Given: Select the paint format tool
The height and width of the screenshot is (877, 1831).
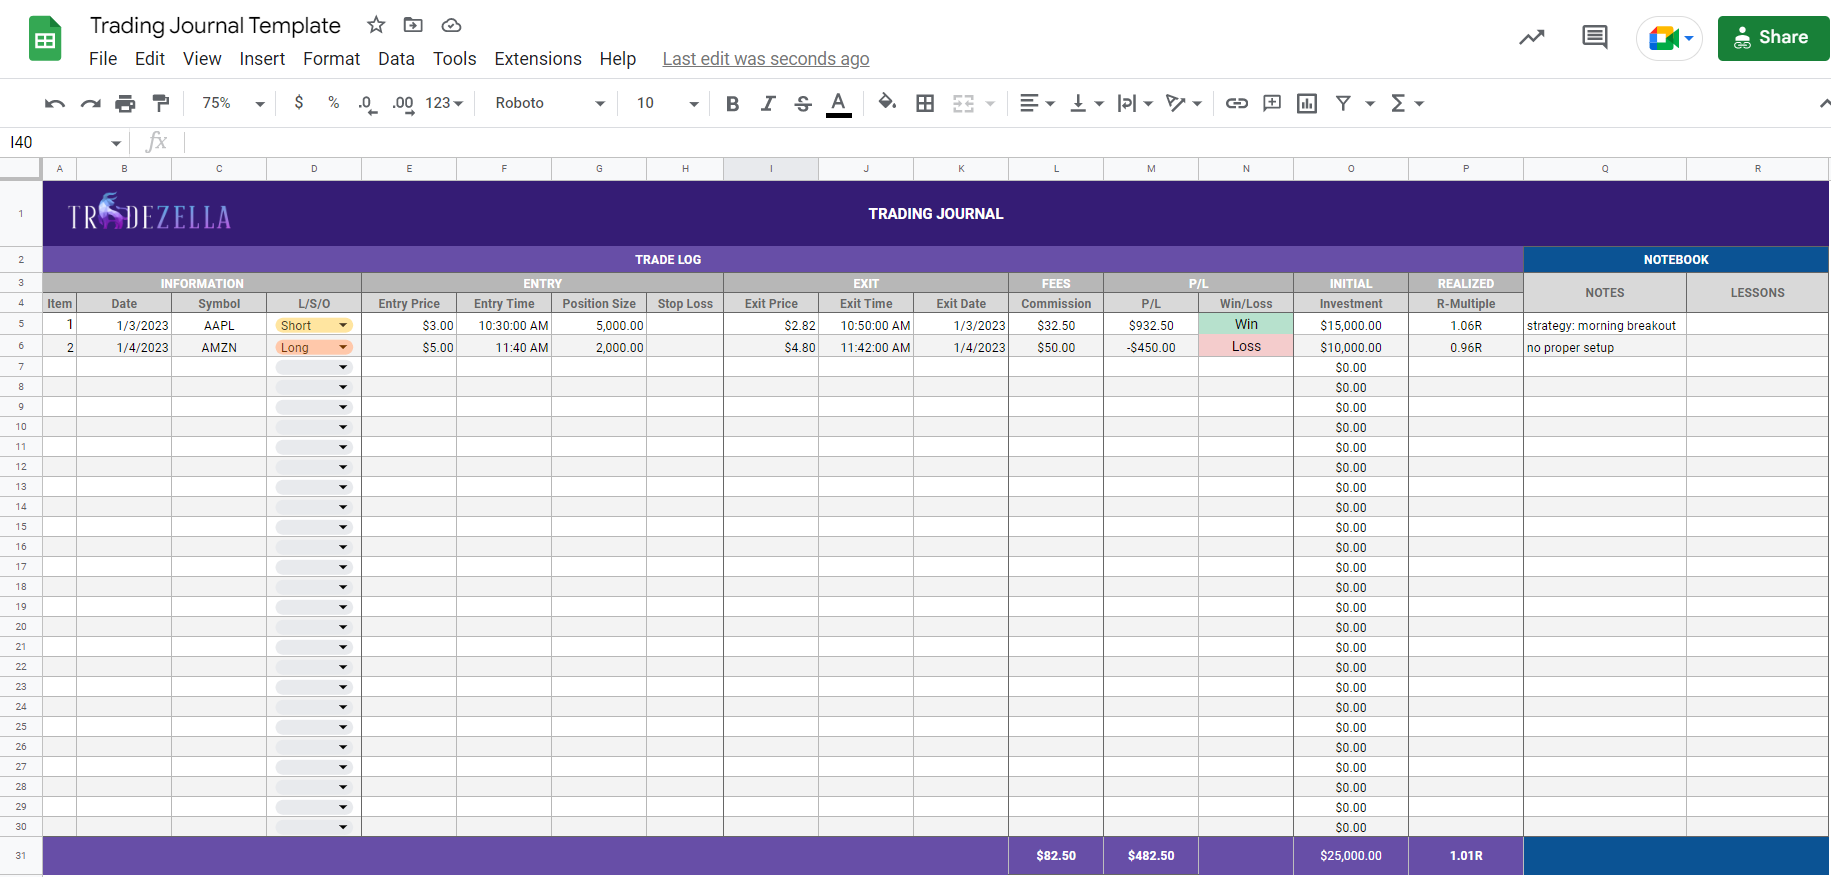Looking at the screenshot, I should point(161,103).
